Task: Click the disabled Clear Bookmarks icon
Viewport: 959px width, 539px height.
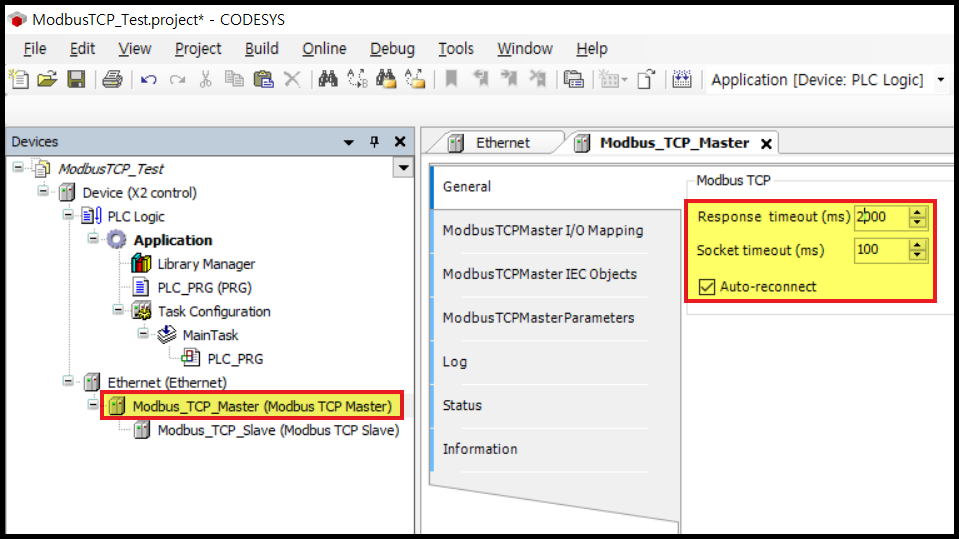Action: pos(538,79)
